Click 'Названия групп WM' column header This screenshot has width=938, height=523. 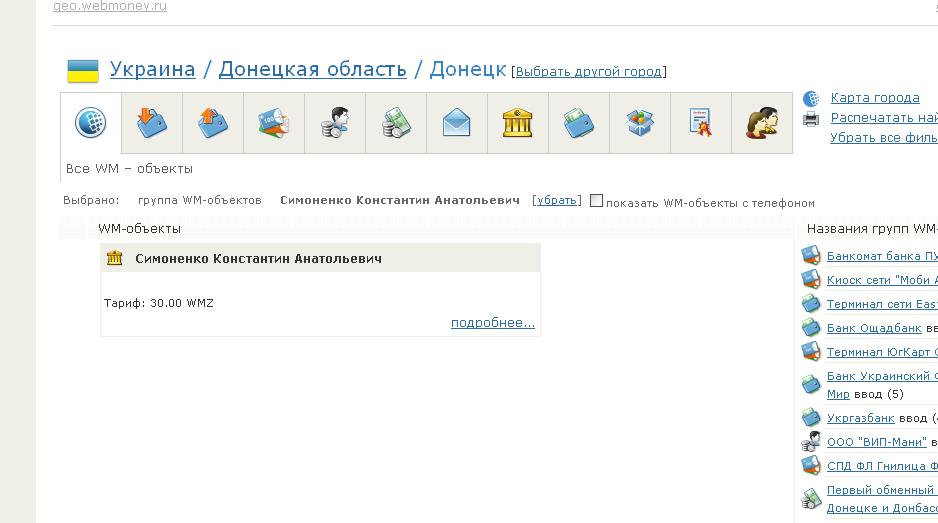[x=872, y=229]
